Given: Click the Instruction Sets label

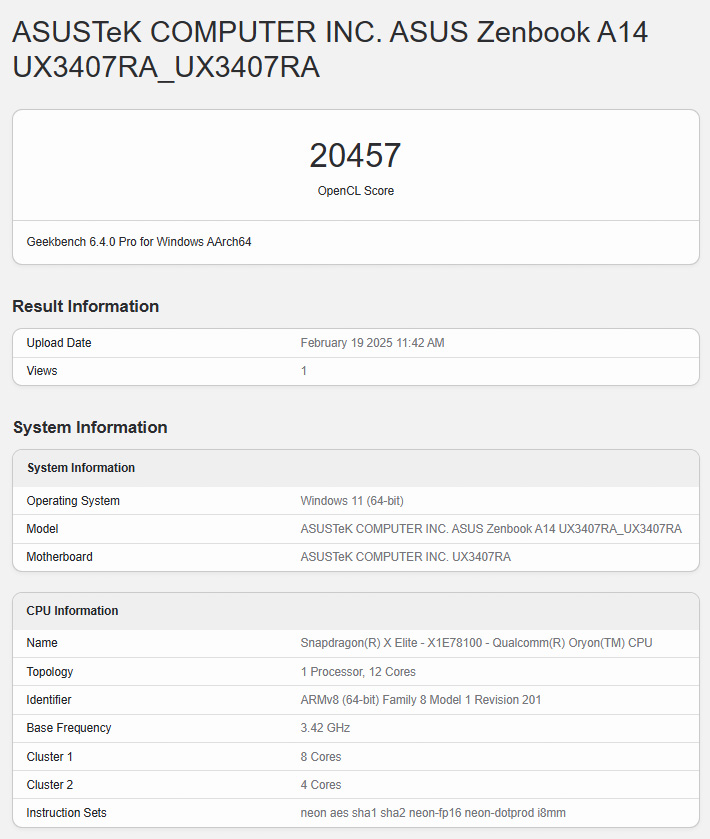Looking at the screenshot, I should click(x=66, y=813).
